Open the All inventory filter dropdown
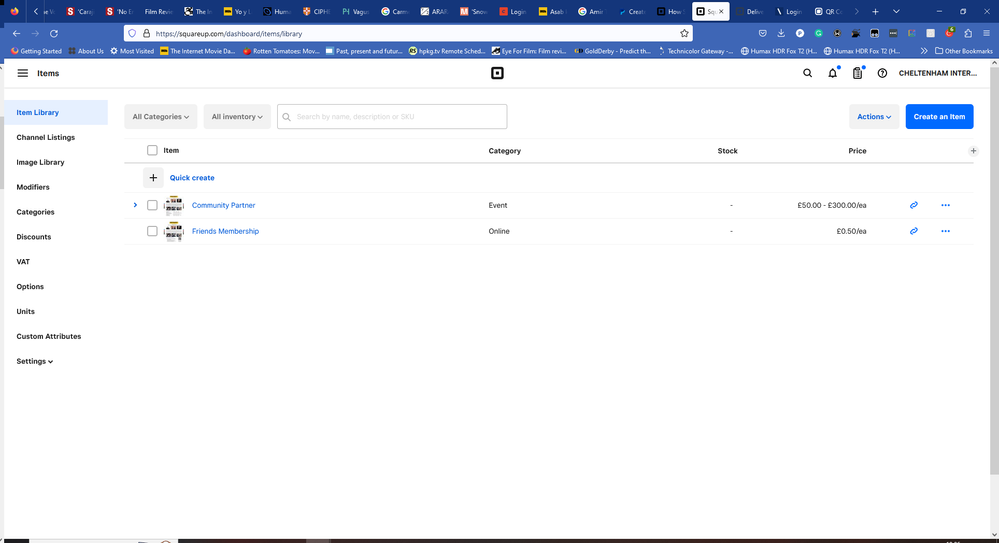 pos(237,117)
